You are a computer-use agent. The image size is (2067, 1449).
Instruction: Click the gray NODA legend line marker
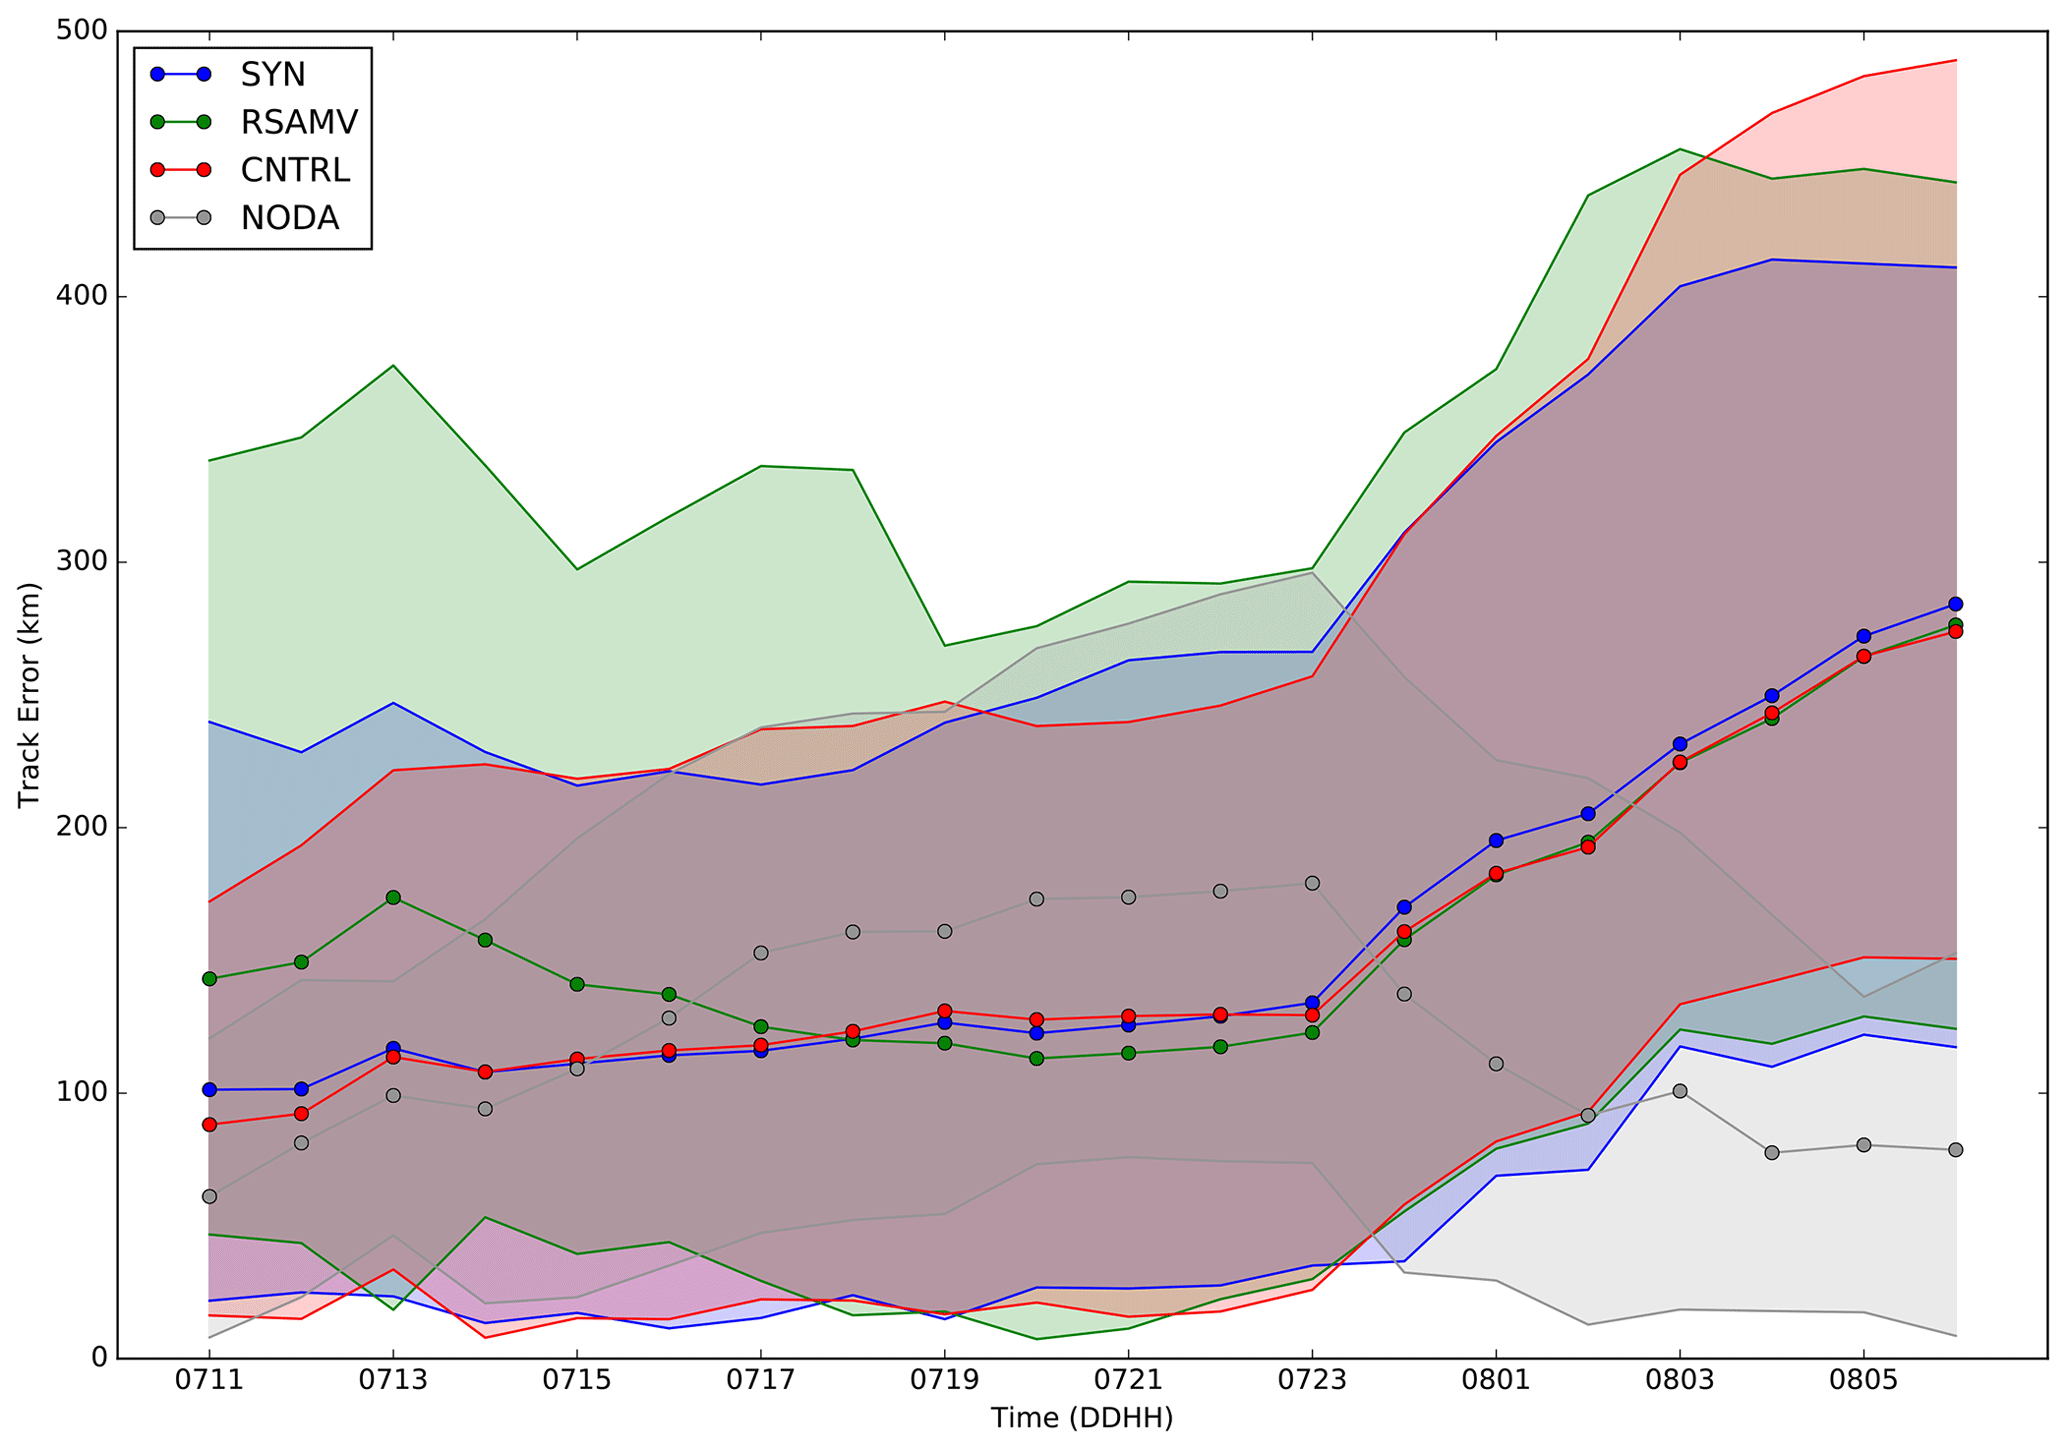click(180, 218)
